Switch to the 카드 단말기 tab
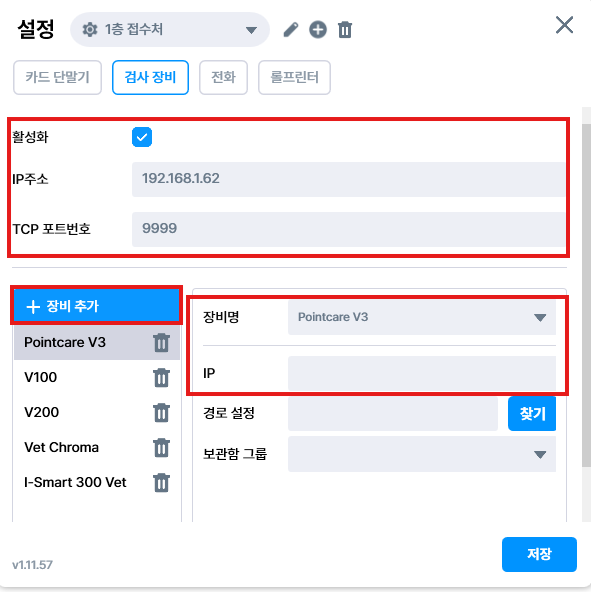 coord(57,77)
